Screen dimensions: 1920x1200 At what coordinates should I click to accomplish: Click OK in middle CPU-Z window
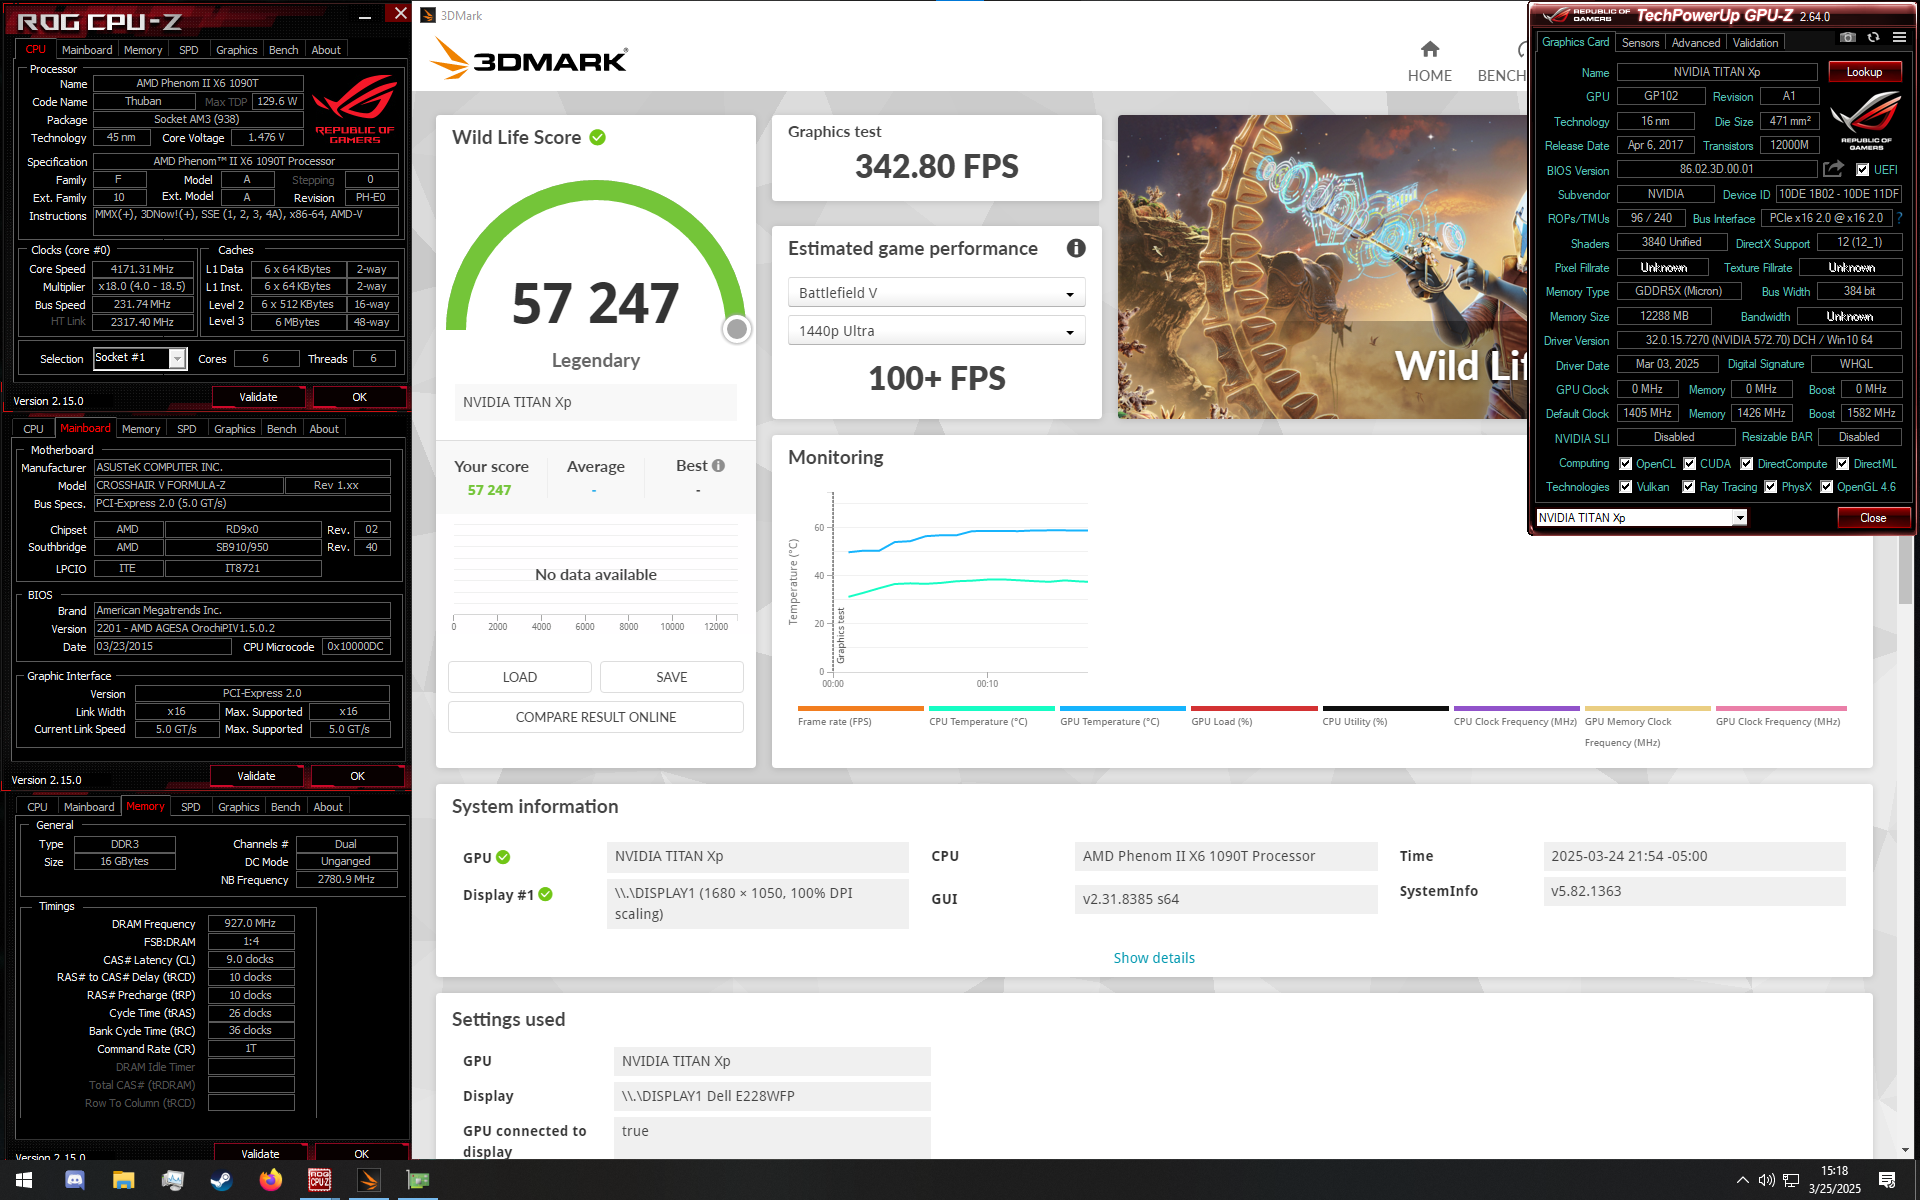coord(357,776)
